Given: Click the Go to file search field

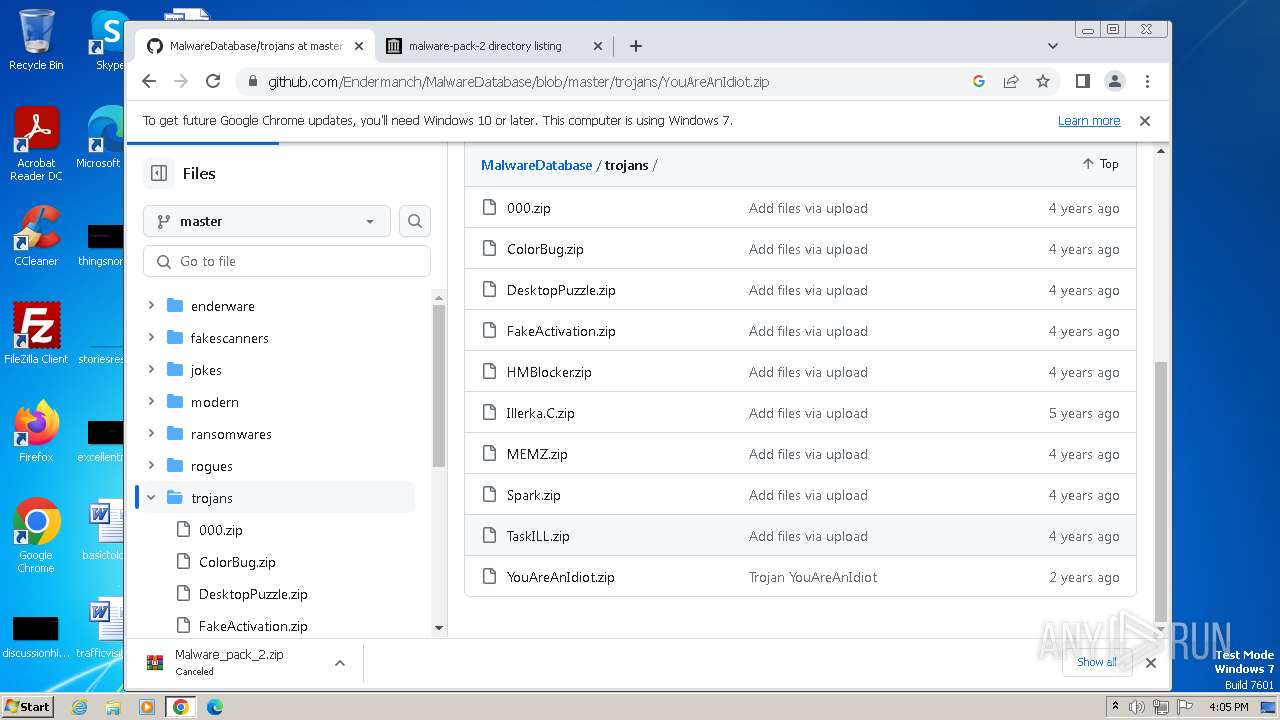Looking at the screenshot, I should (x=287, y=261).
